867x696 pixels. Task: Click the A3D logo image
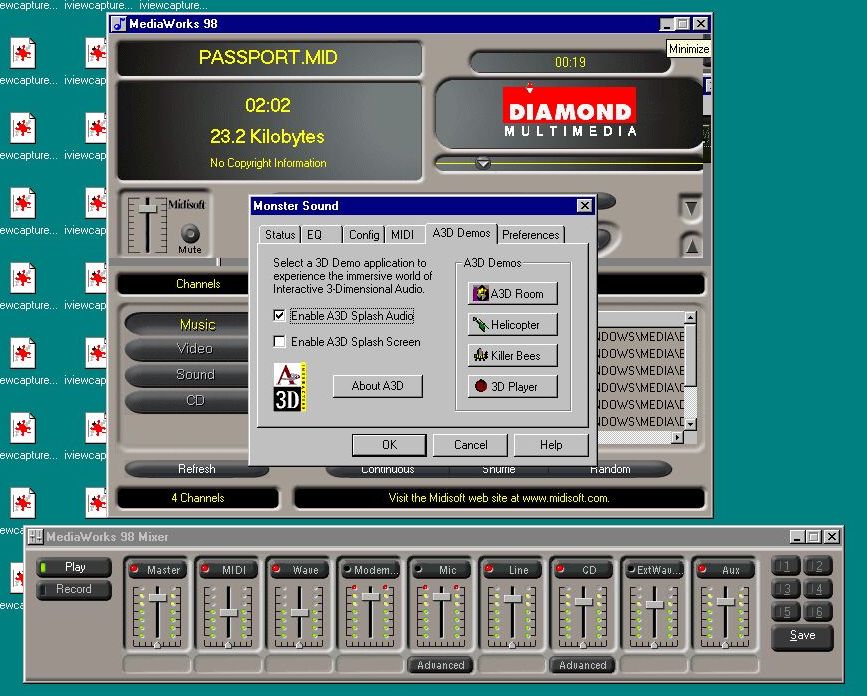point(290,387)
